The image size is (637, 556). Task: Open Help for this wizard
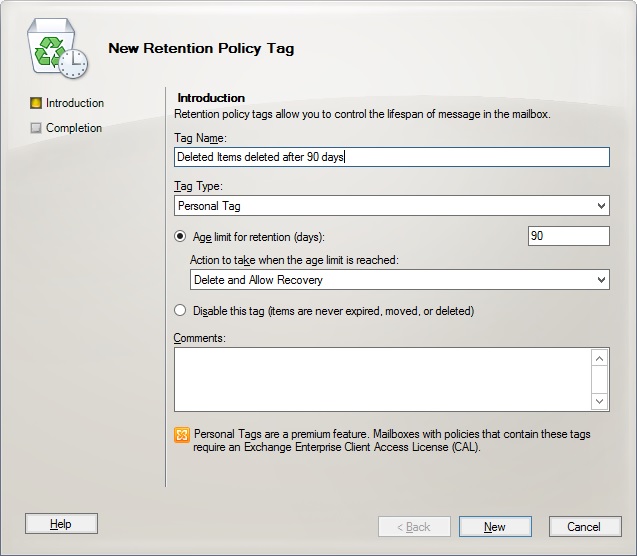(x=61, y=524)
